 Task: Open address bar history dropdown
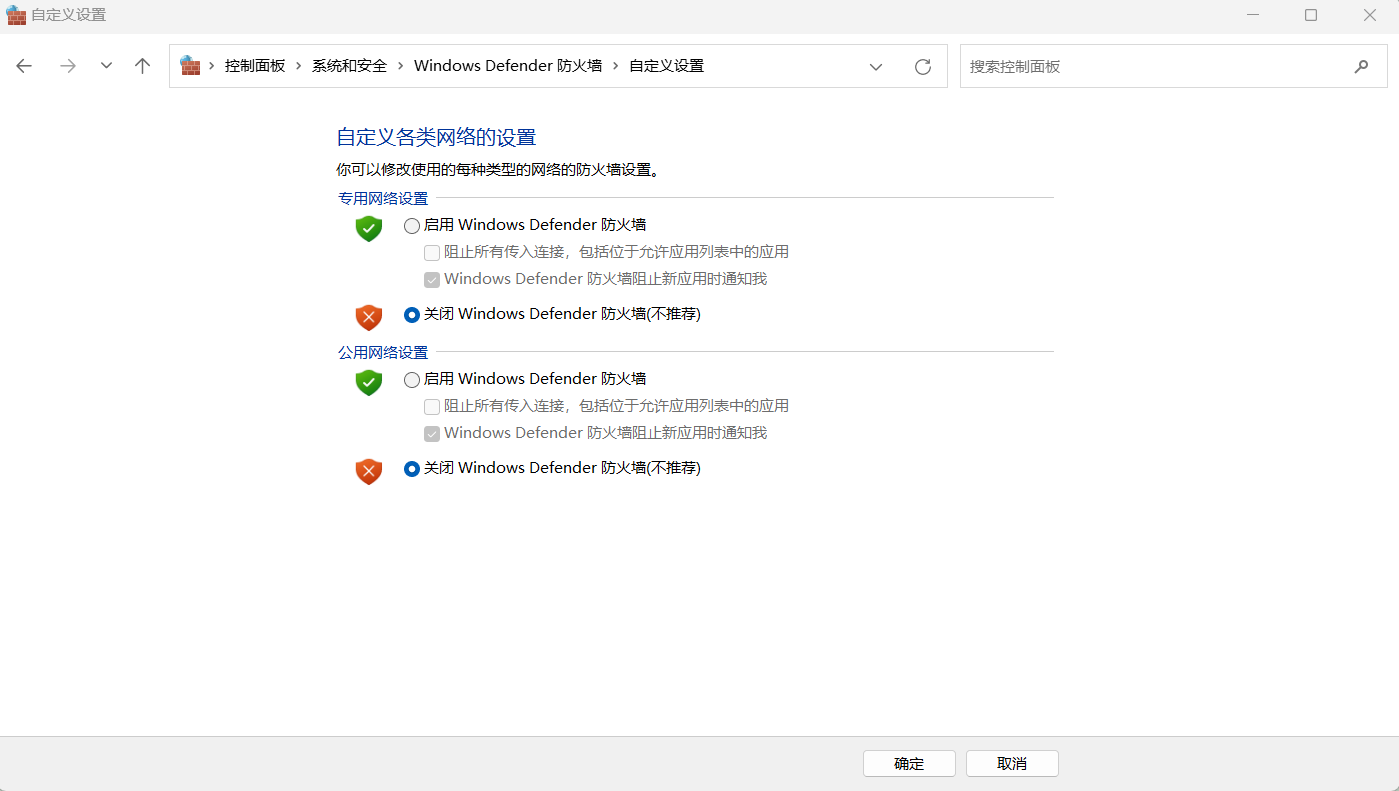coord(876,67)
